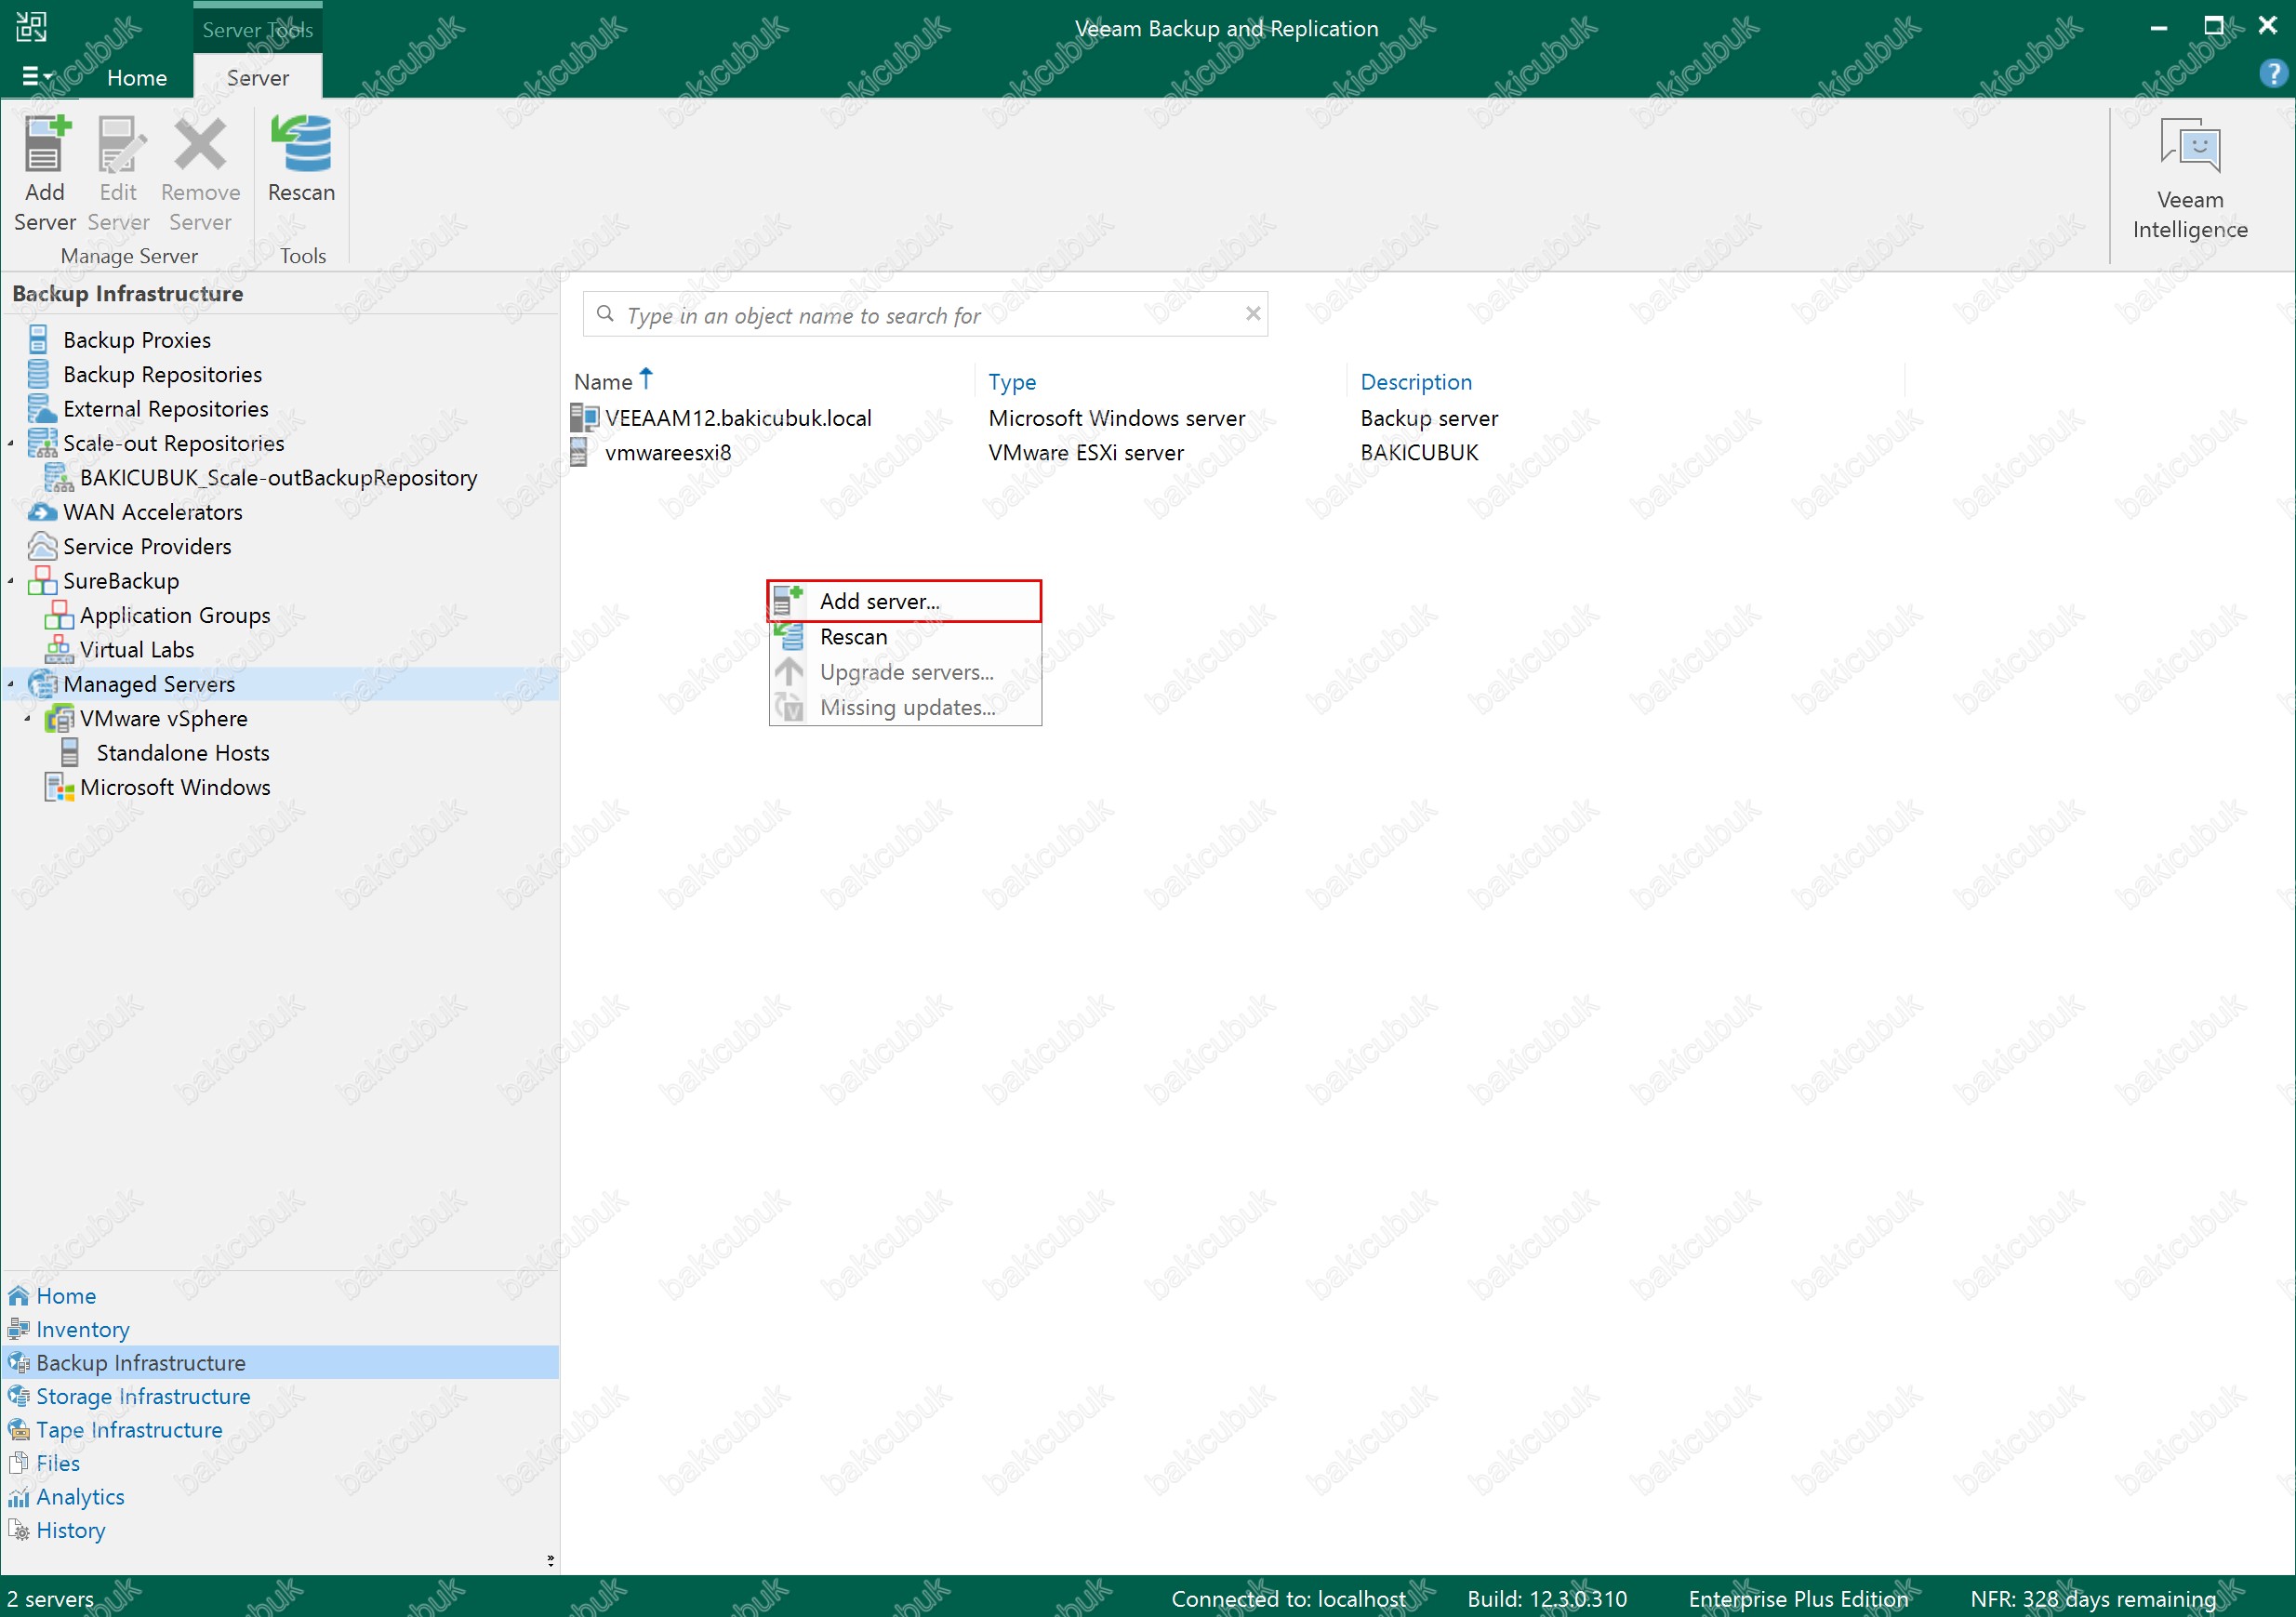Screen dimensions: 2296x1617
Task: Click the Service Providers tree icon
Action: tap(41, 546)
